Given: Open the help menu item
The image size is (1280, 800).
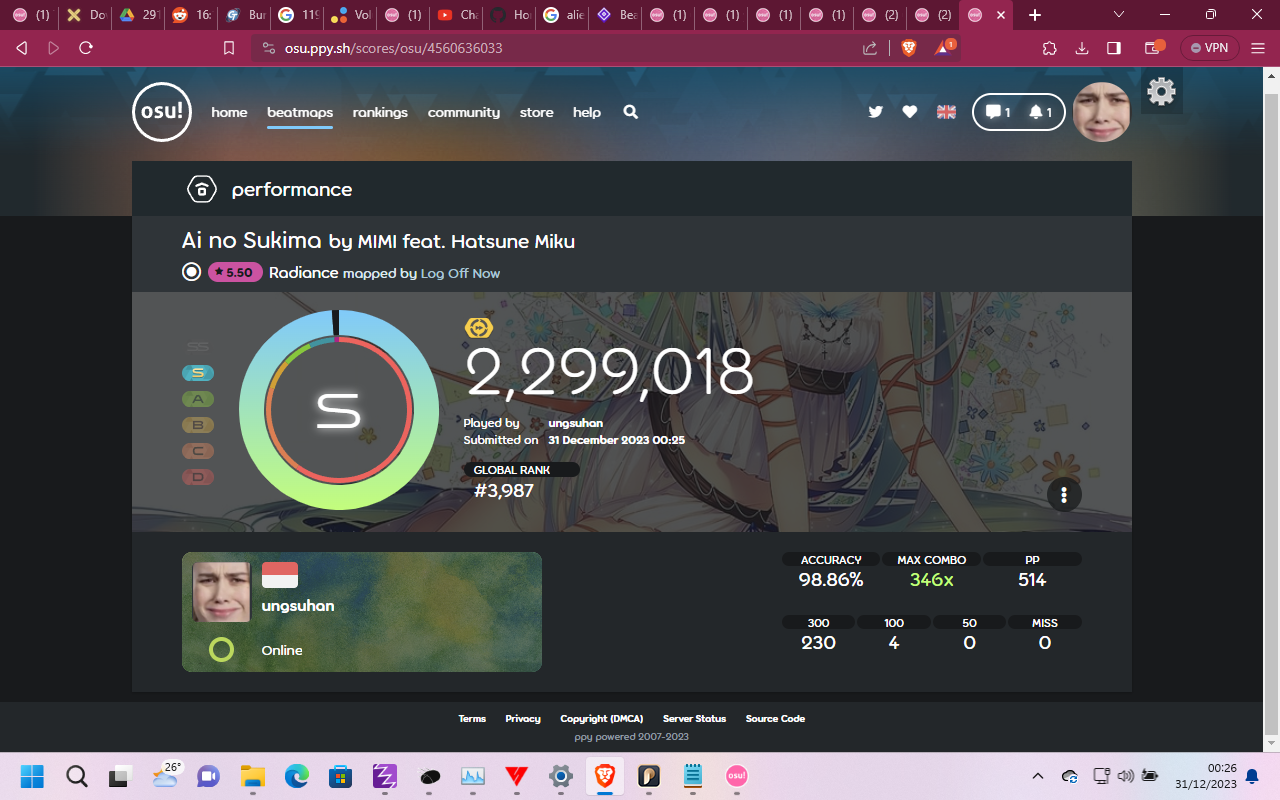Looking at the screenshot, I should (587, 112).
